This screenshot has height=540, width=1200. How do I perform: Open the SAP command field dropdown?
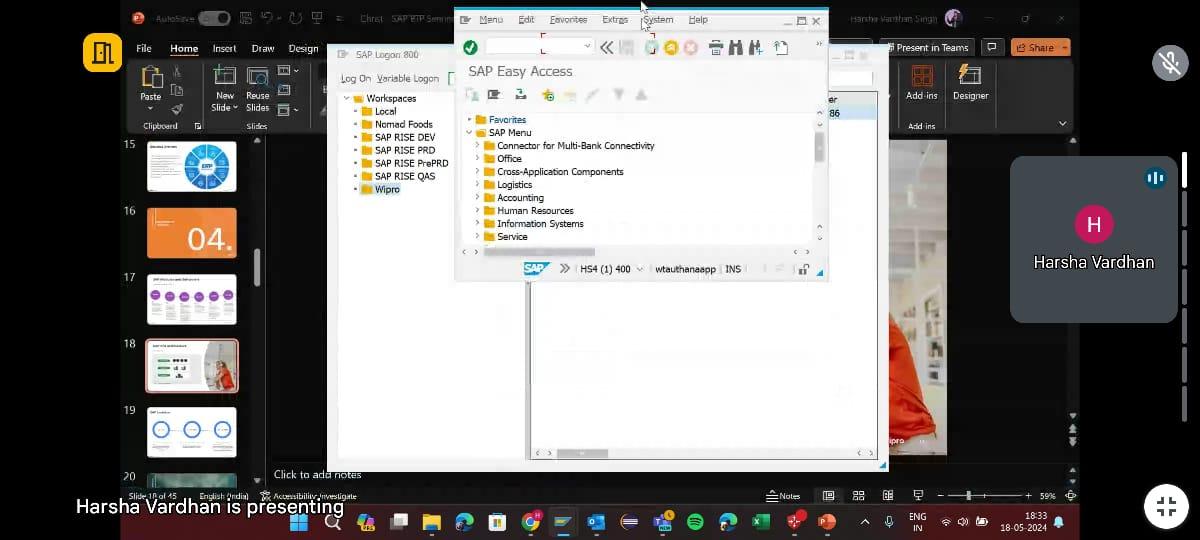pyautogui.click(x=587, y=47)
